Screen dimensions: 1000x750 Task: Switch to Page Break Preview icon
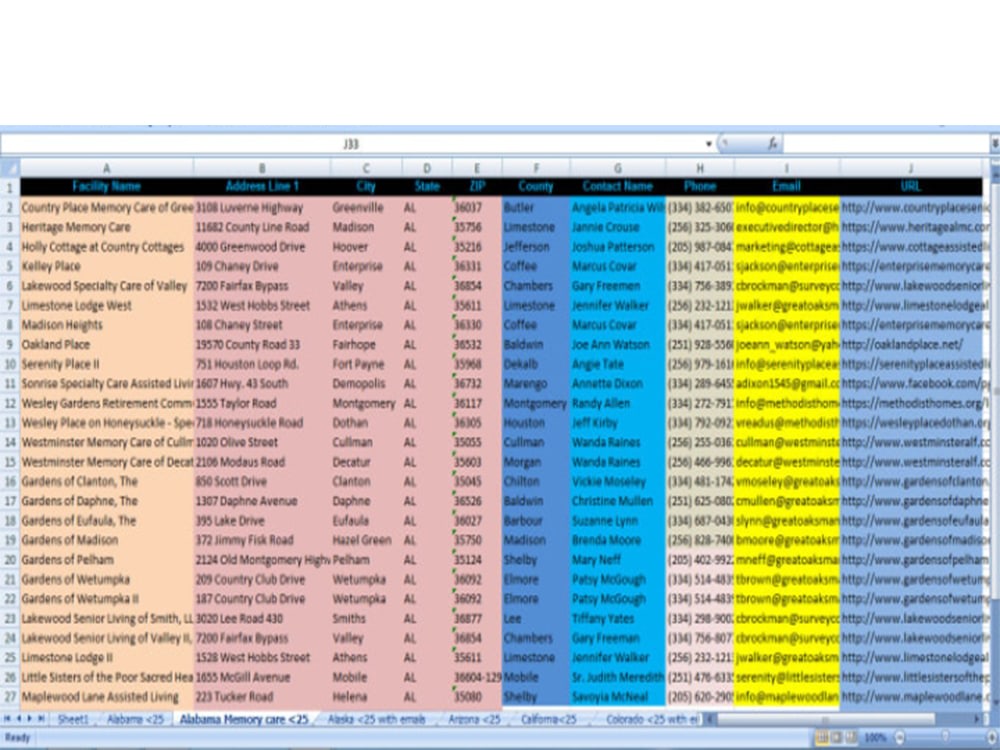tap(851, 738)
